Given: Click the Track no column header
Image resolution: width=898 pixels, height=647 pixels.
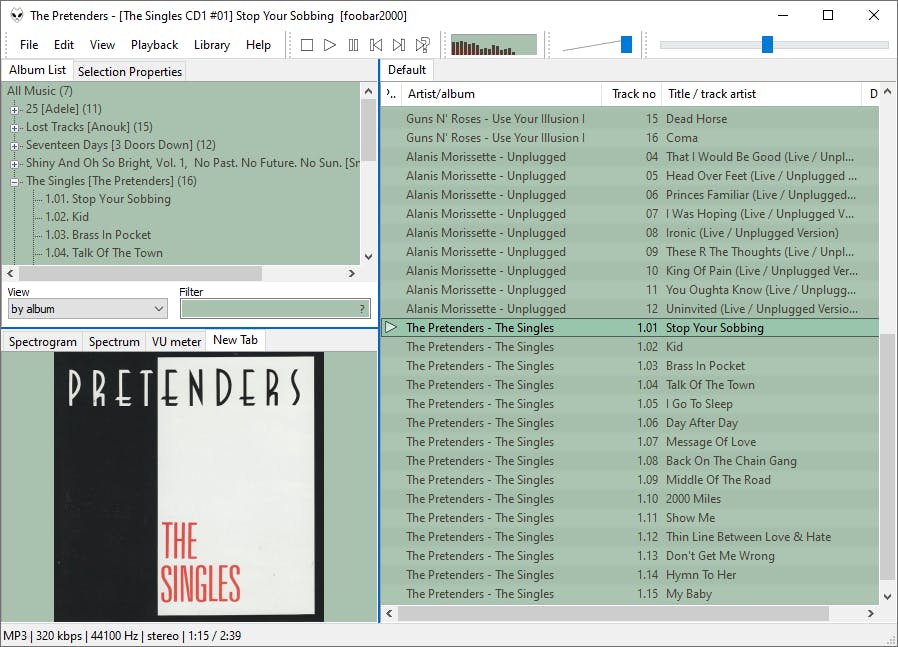Looking at the screenshot, I should (632, 94).
